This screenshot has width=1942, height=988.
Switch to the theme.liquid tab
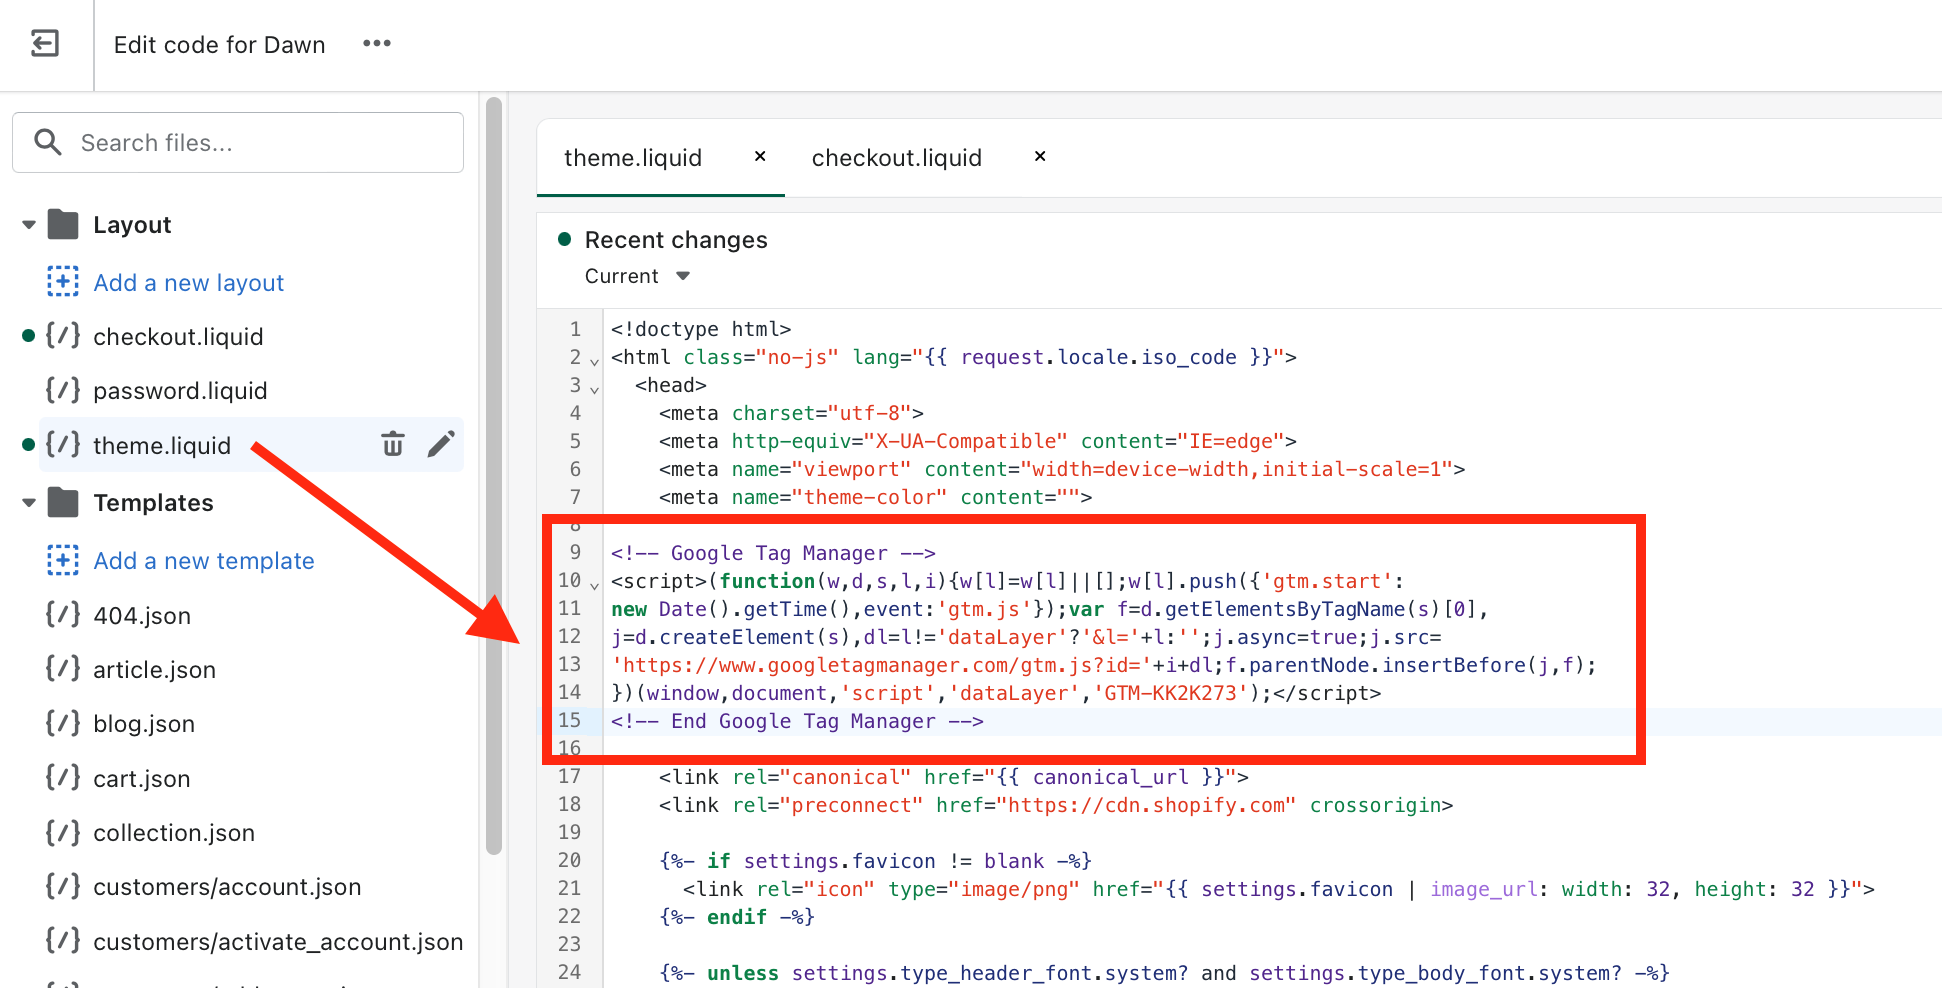tap(633, 158)
